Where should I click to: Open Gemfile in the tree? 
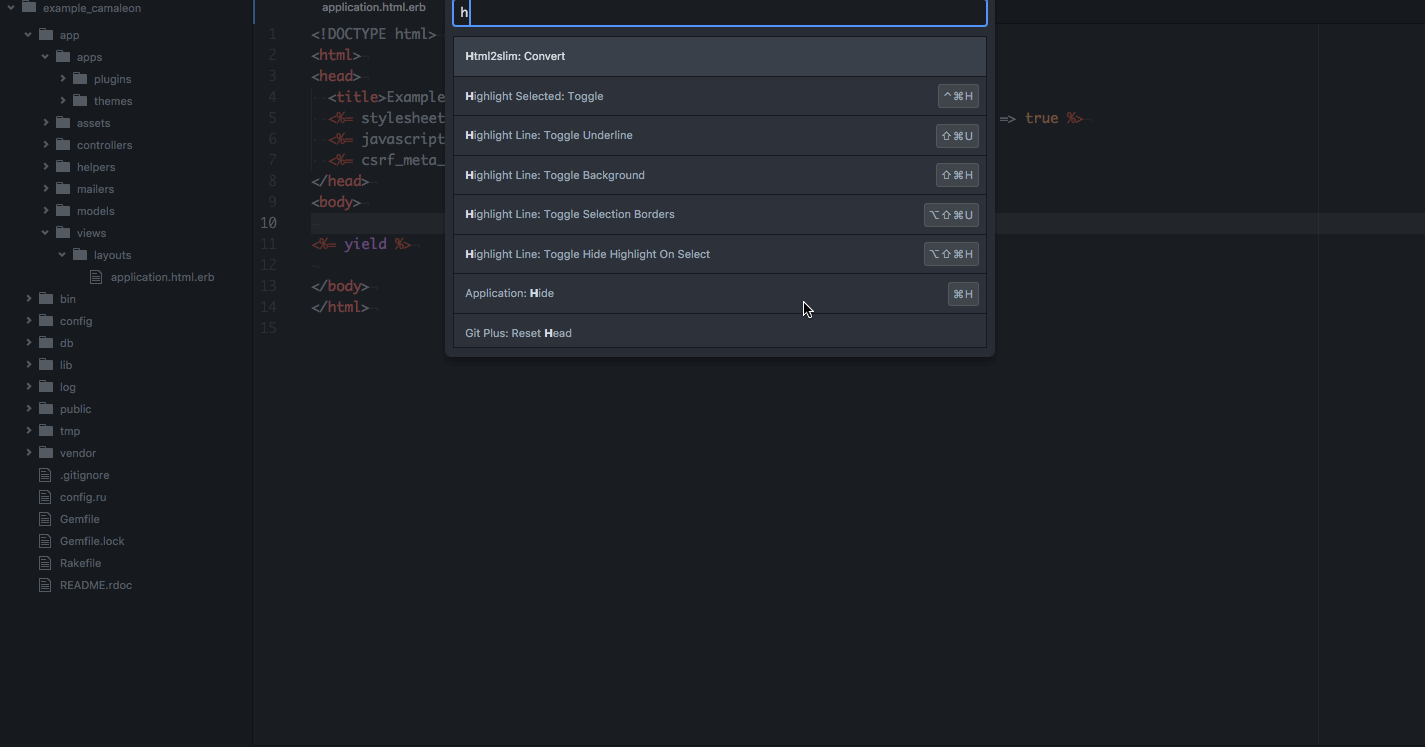79,519
